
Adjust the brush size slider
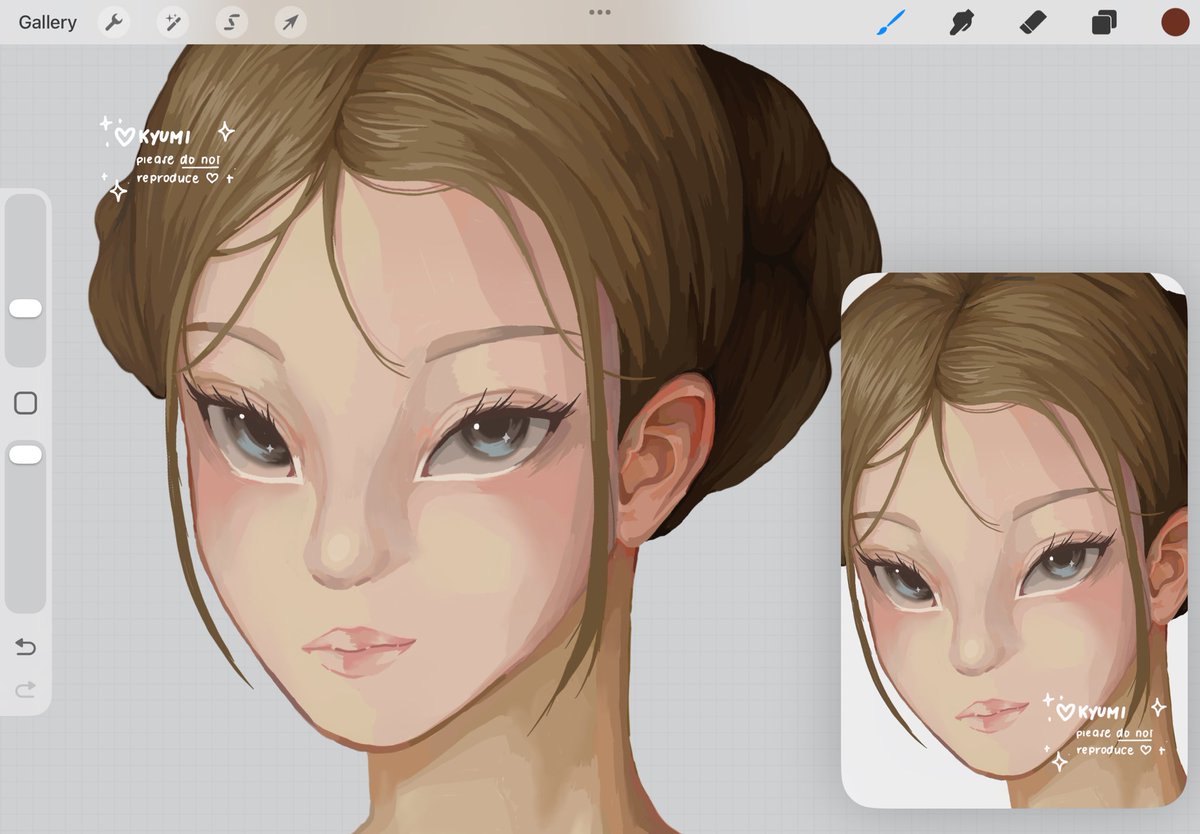25,308
